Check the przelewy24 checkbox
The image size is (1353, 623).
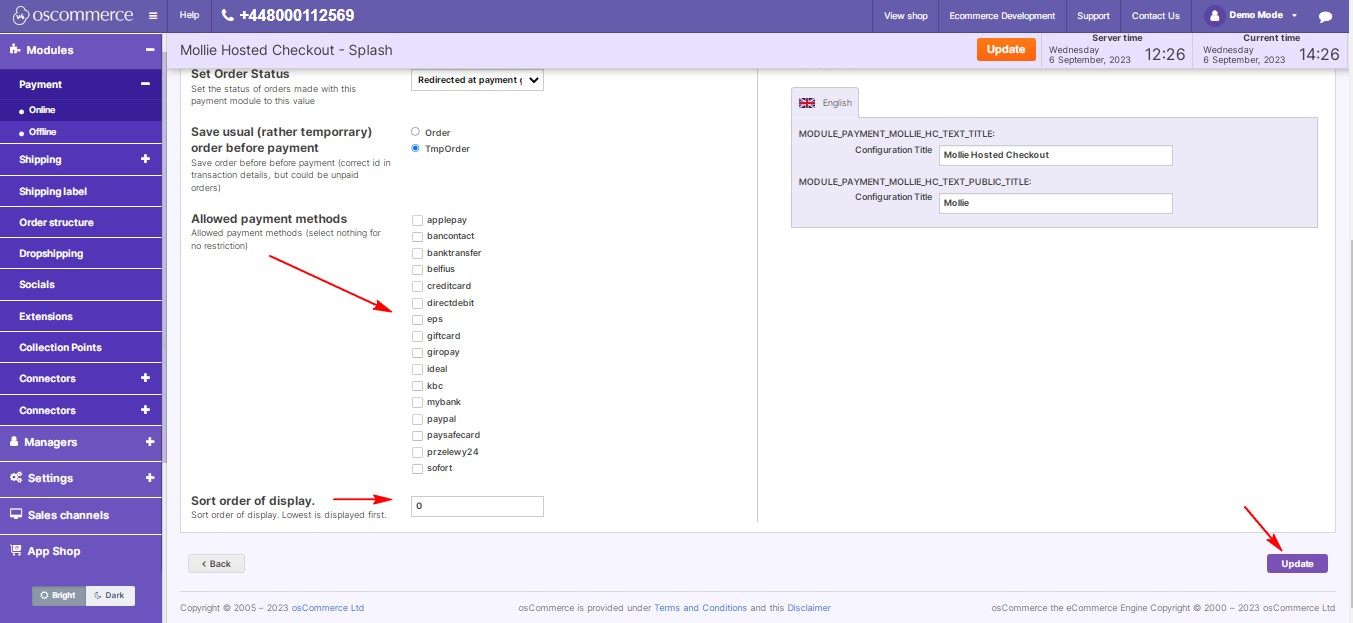pyautogui.click(x=417, y=452)
